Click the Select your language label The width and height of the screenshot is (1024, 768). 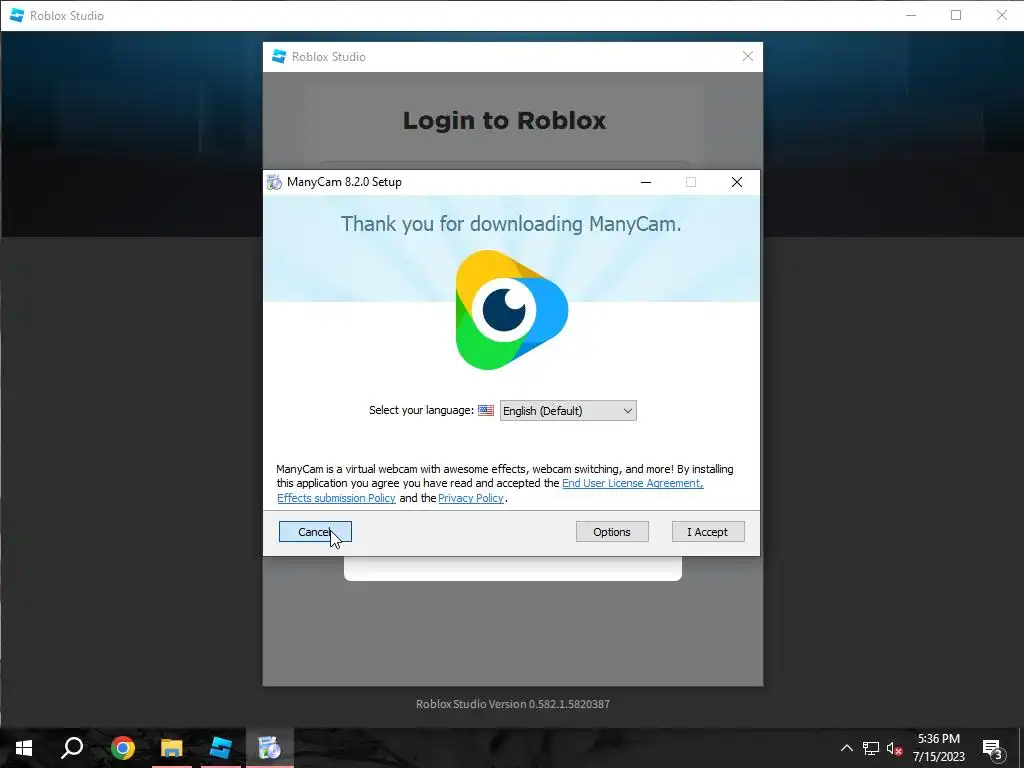[x=421, y=410]
